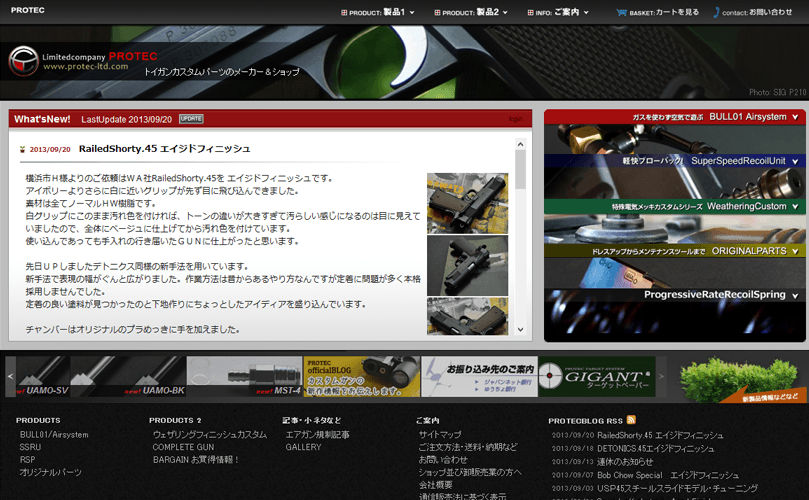Image resolution: width=809 pixels, height=500 pixels.
Task: Open the MST-4 product banner
Action: click(245, 377)
